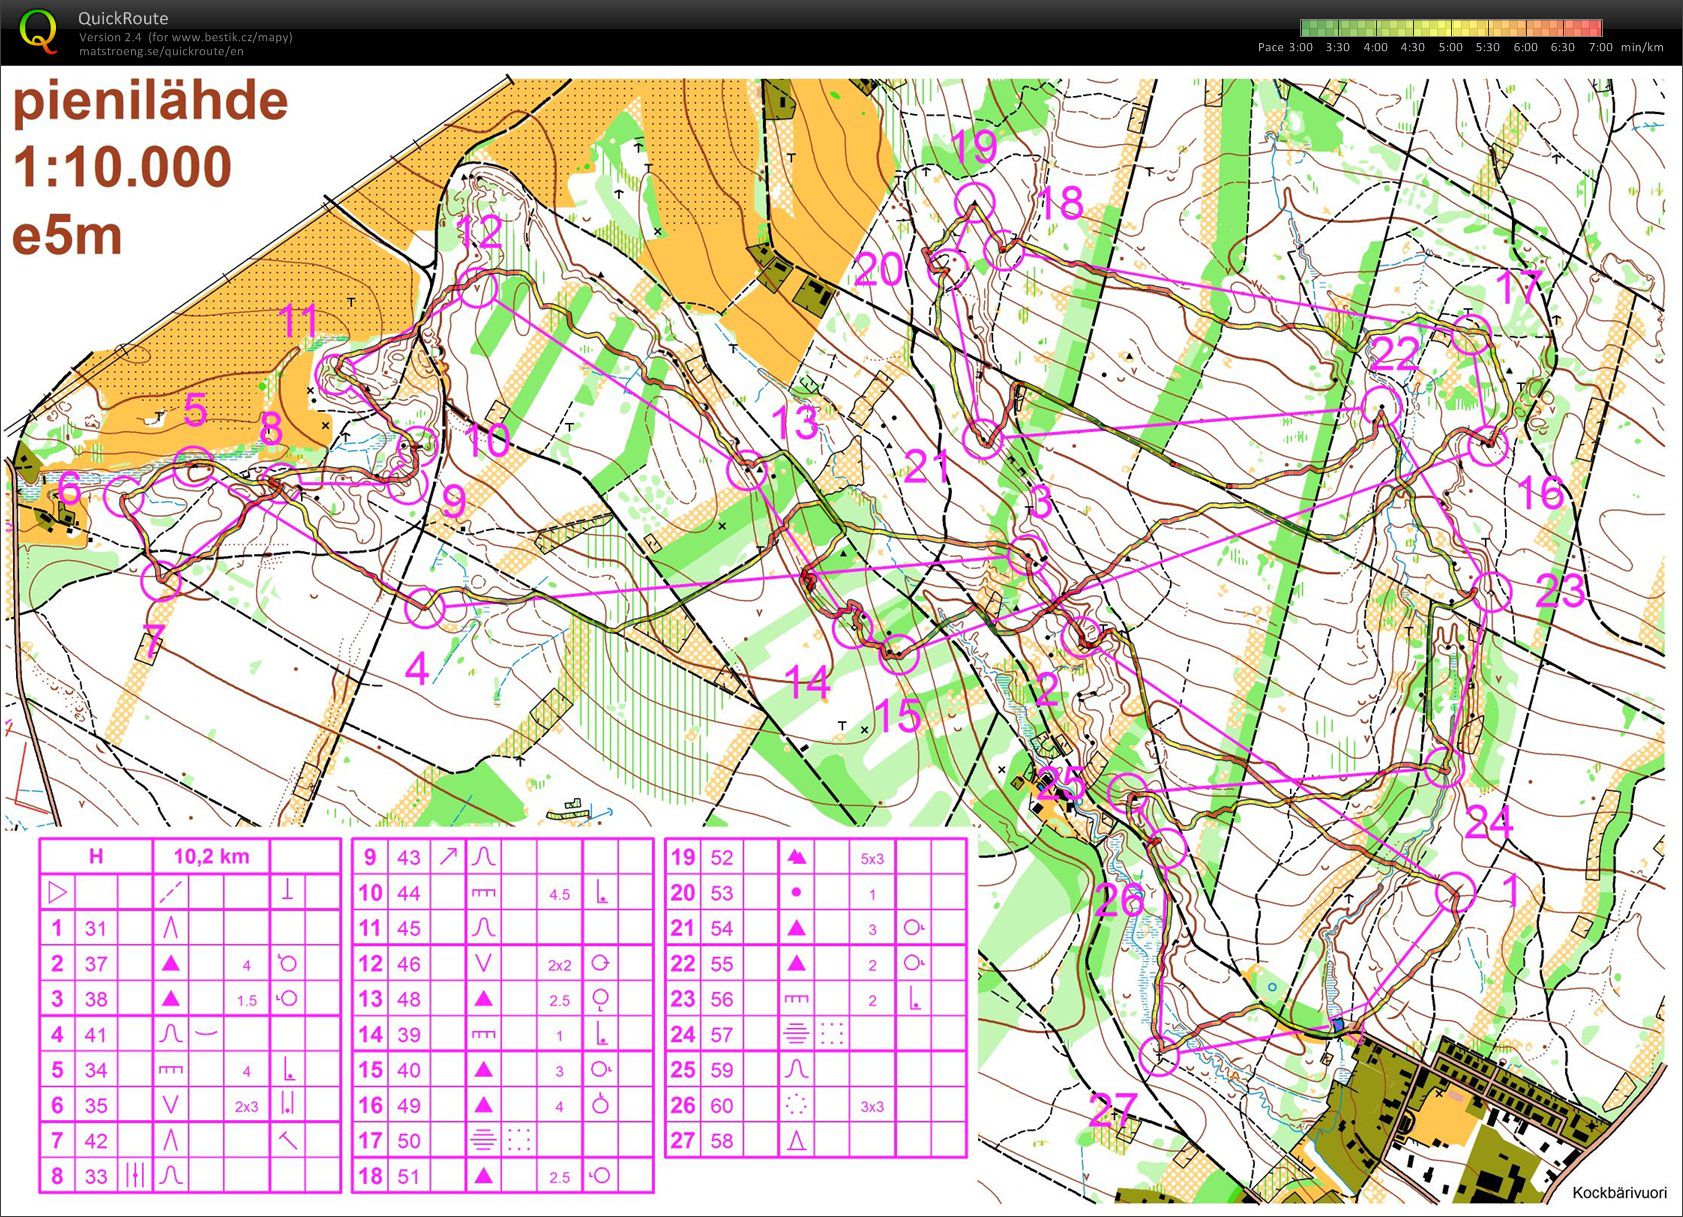
Task: Click the '5x3' dimension cell in the table
Action: [x=872, y=858]
